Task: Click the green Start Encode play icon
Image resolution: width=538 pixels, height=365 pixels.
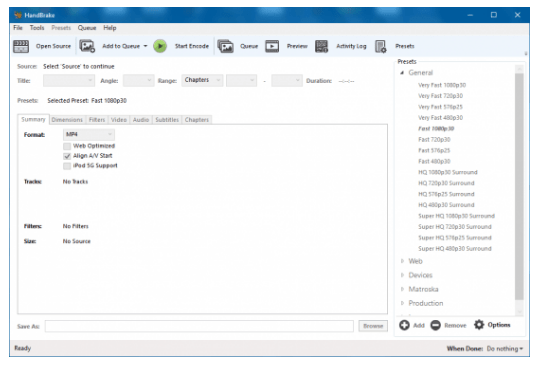Action: click(160, 46)
